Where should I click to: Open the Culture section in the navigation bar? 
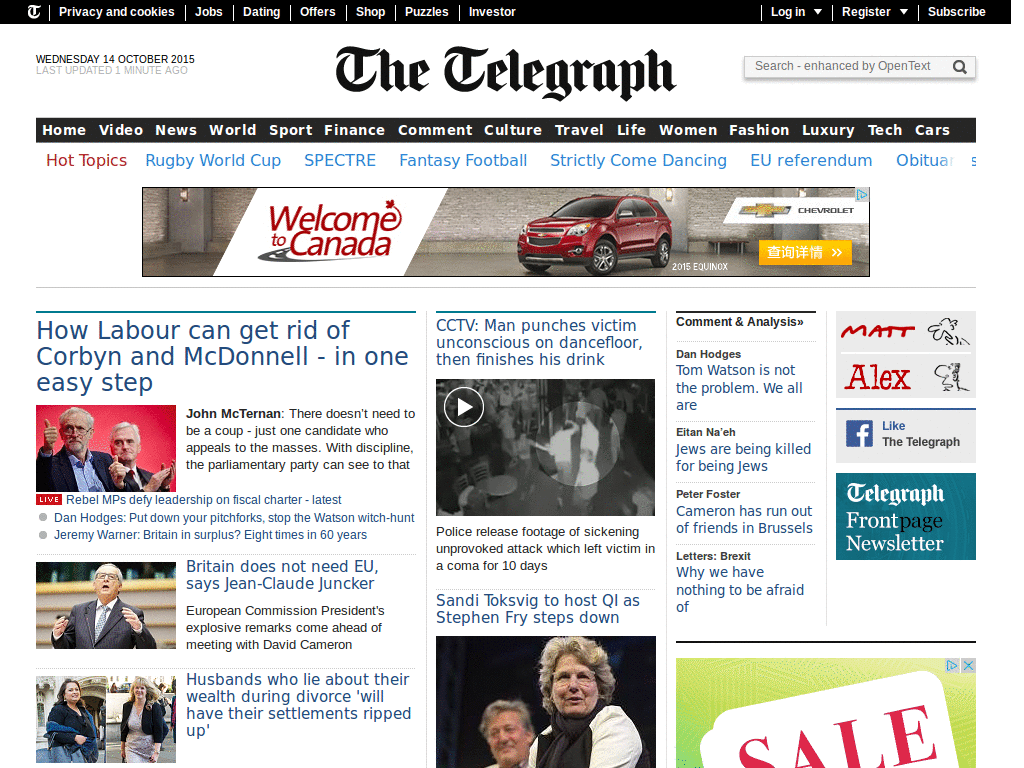513,130
